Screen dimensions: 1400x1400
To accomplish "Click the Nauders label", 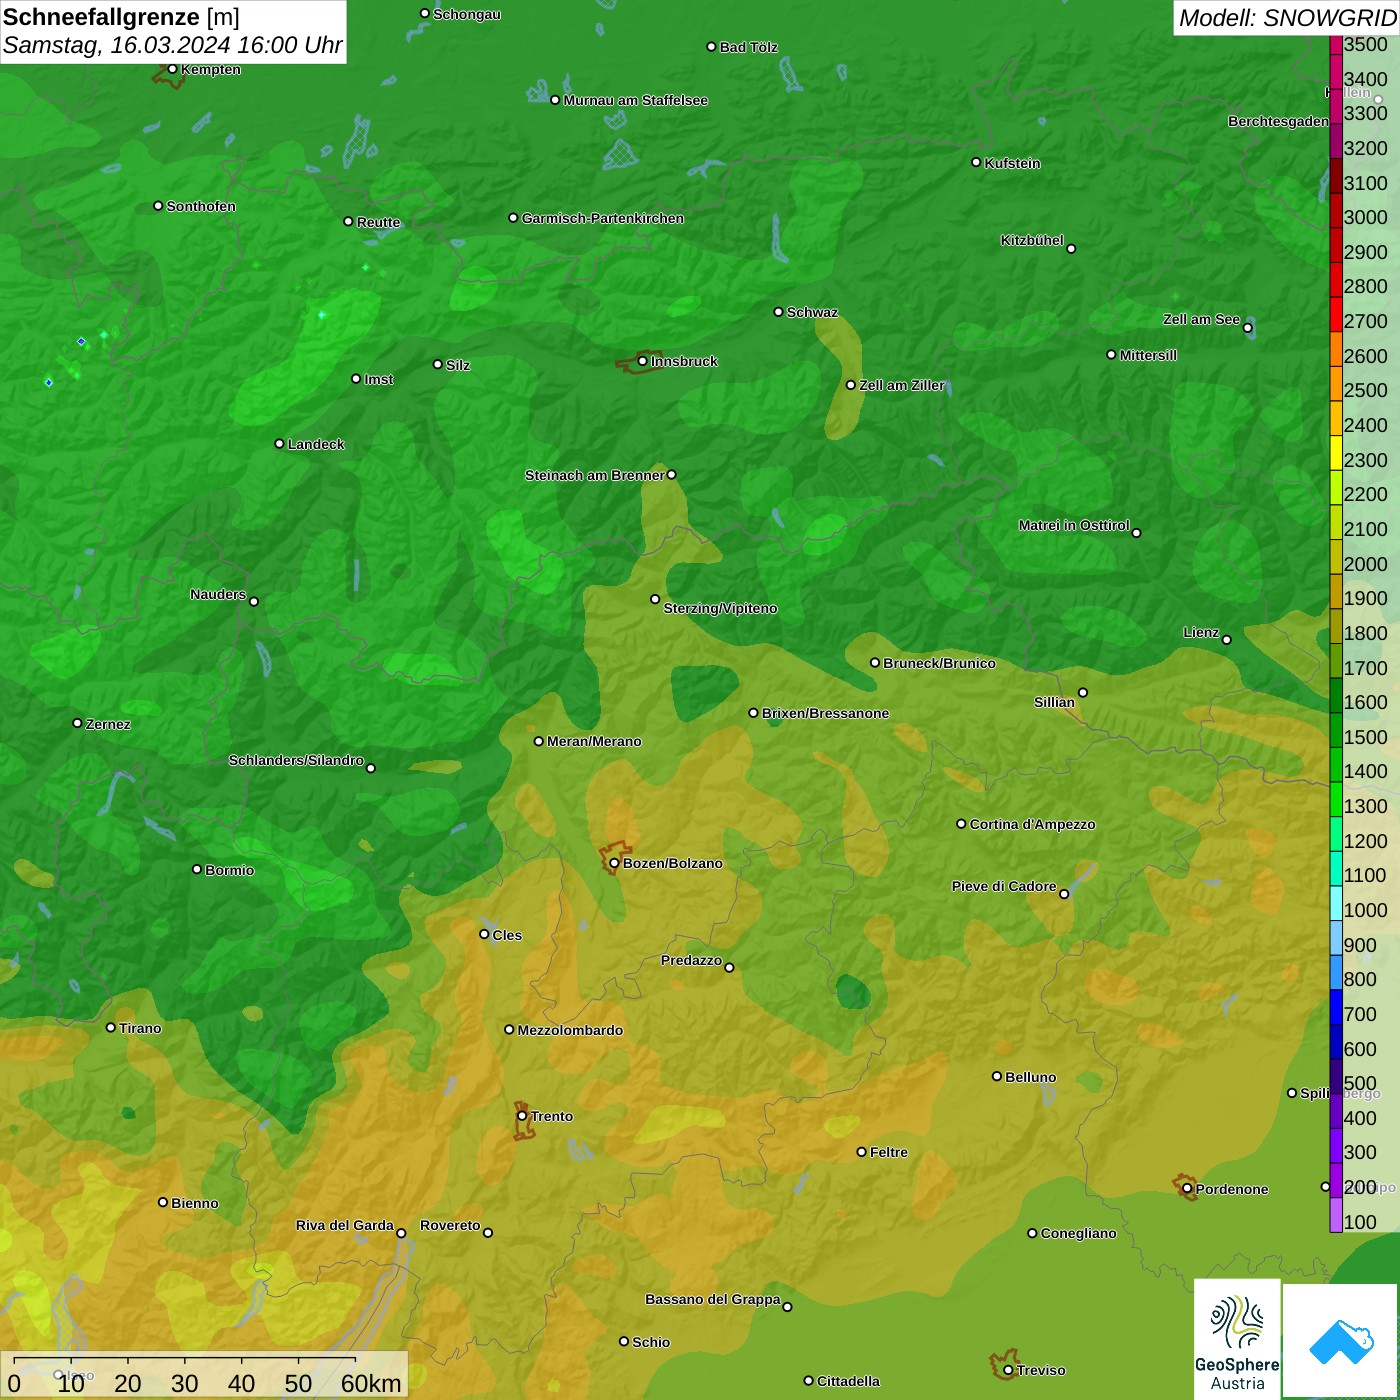I will [218, 594].
